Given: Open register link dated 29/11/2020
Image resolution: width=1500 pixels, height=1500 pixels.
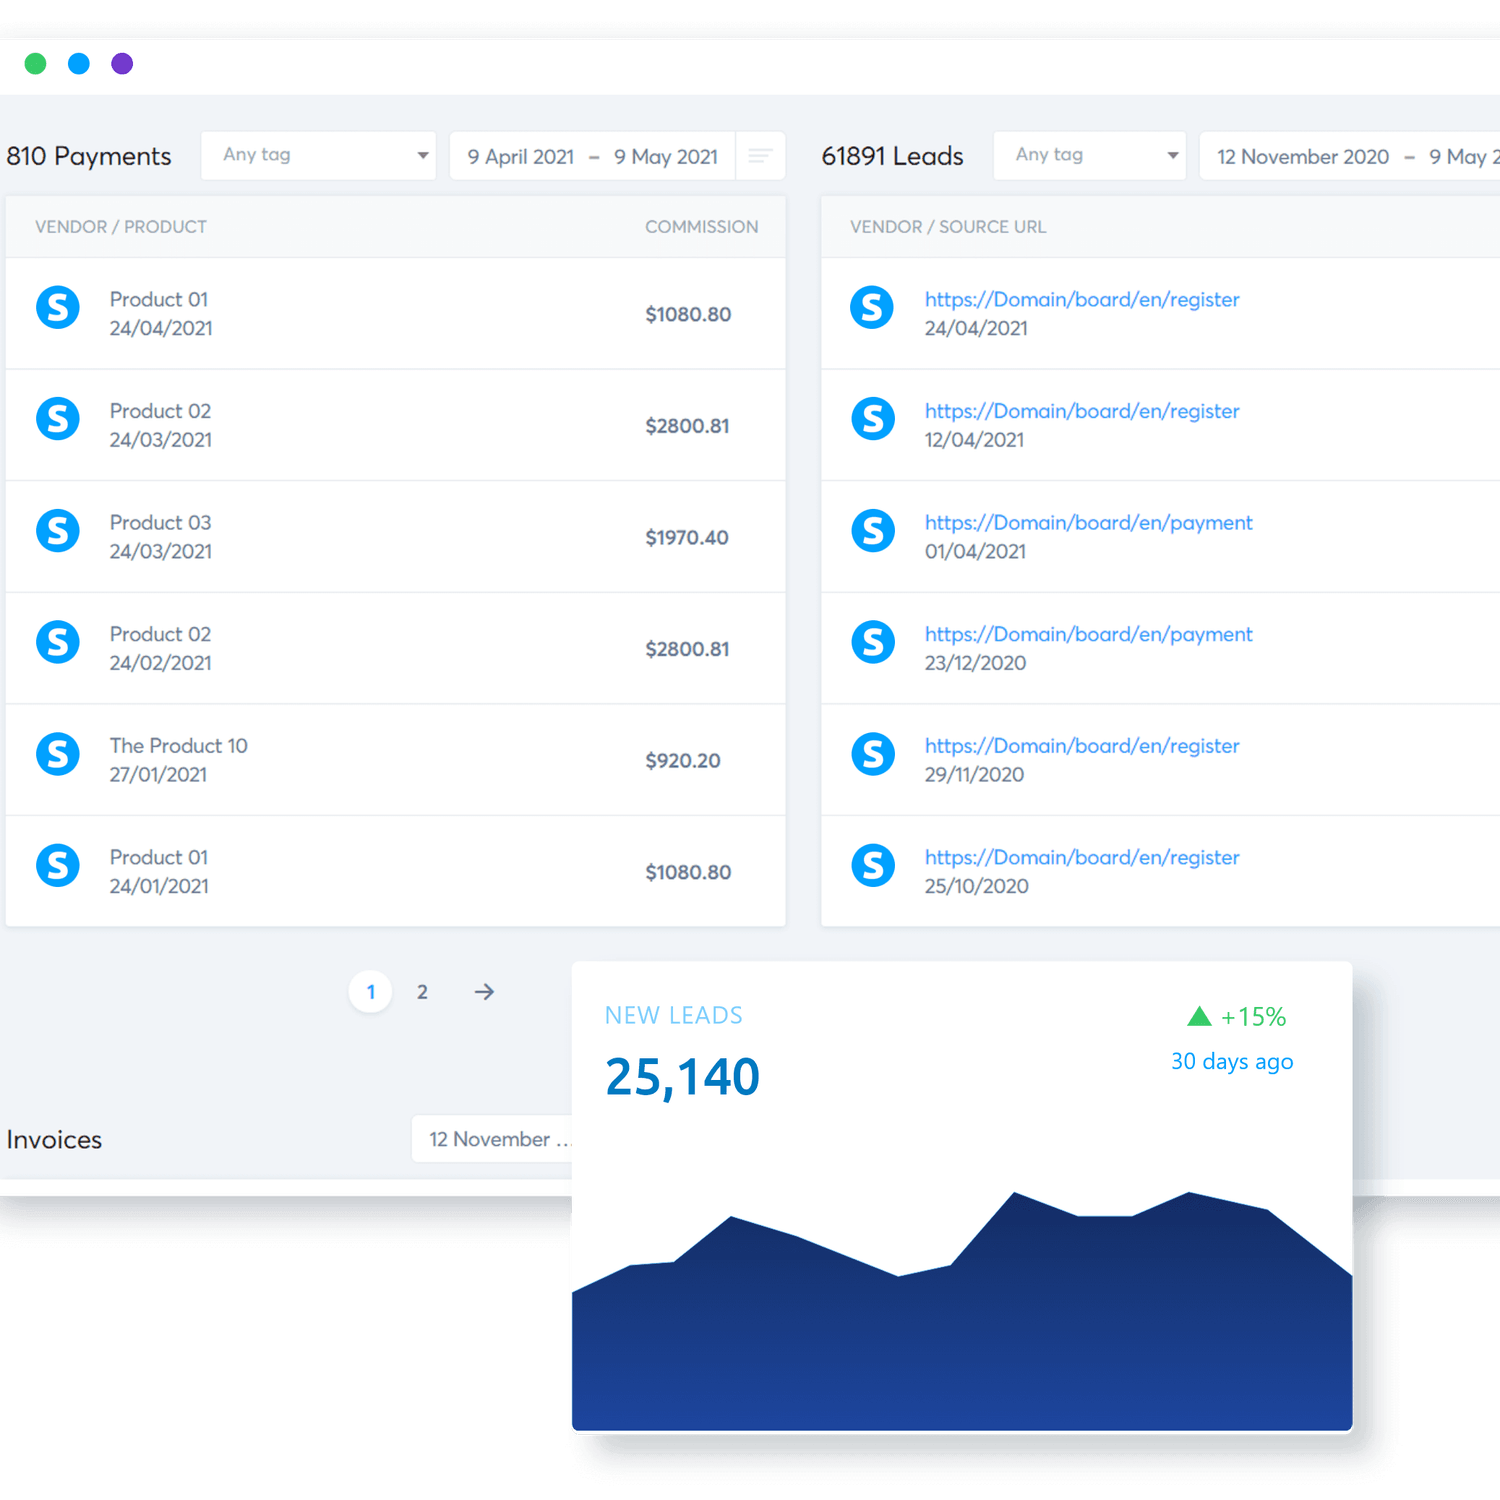Looking at the screenshot, I should pyautogui.click(x=1082, y=746).
